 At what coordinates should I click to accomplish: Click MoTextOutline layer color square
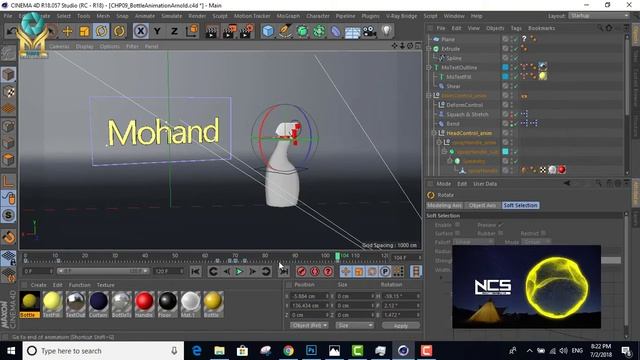505,67
